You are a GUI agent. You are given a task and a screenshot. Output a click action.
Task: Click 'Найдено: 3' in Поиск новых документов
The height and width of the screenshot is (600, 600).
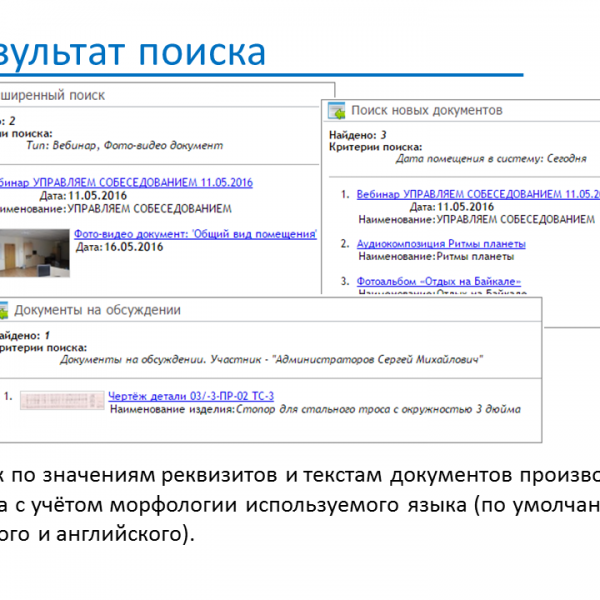click(x=357, y=134)
